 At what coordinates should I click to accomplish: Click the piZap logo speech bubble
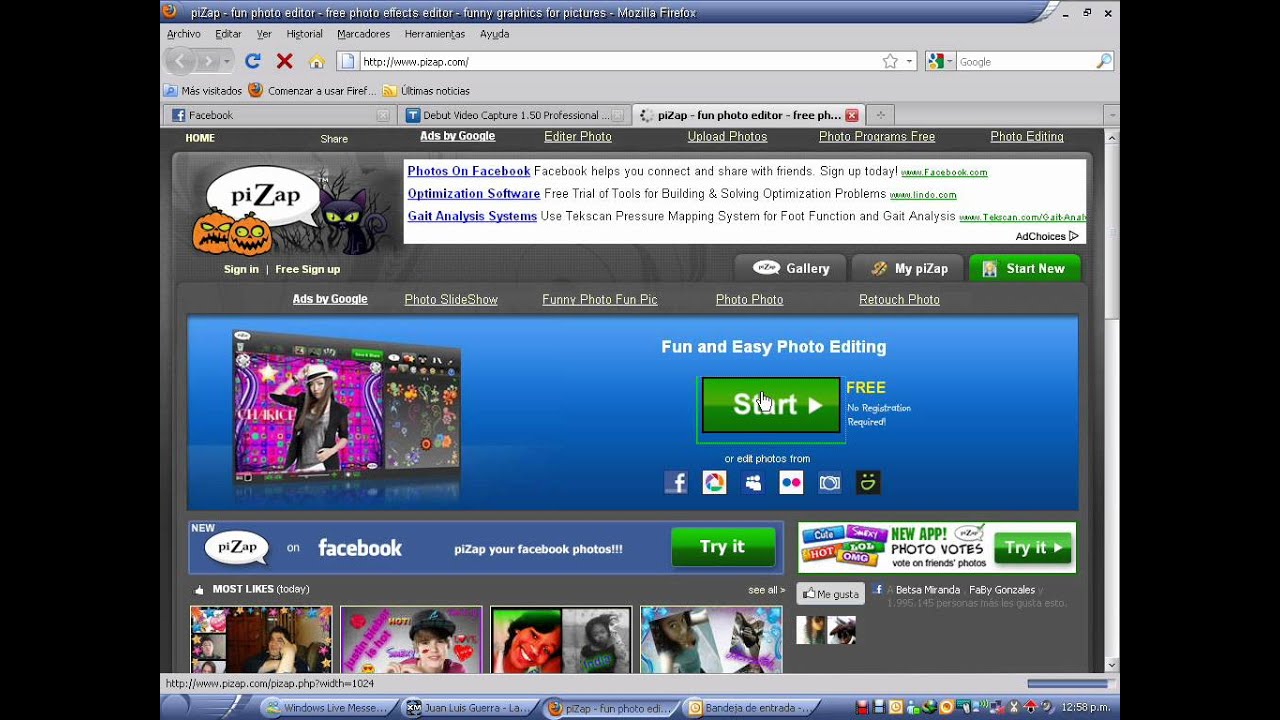(265, 196)
